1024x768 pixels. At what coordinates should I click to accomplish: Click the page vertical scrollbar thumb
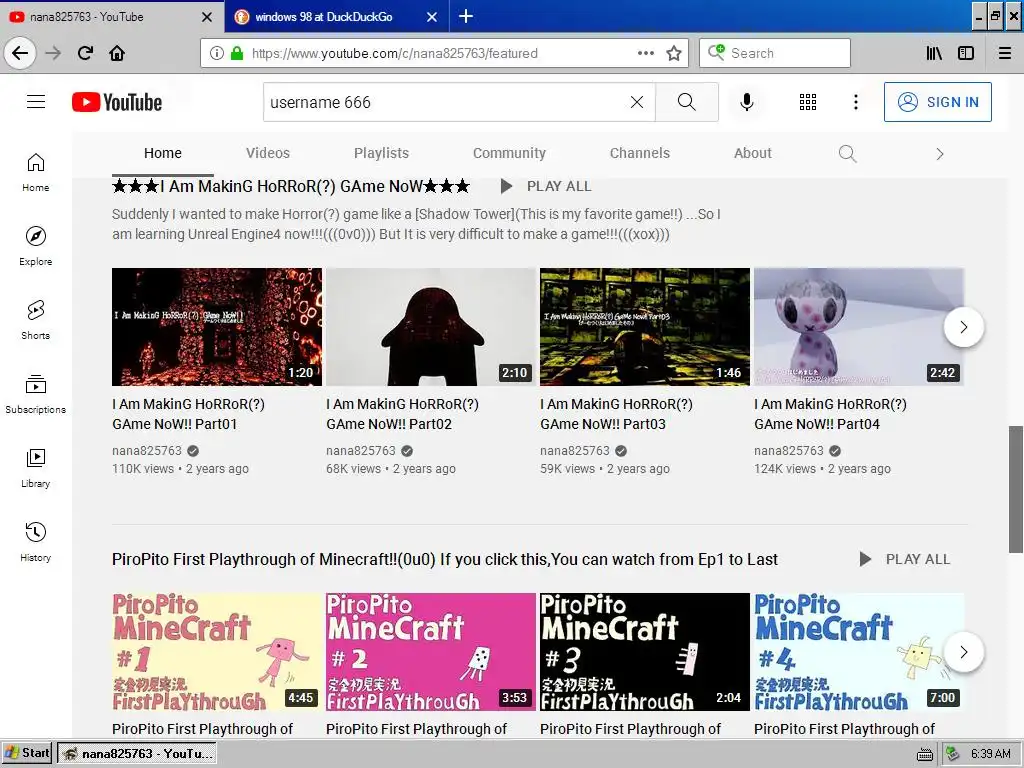point(1016,489)
